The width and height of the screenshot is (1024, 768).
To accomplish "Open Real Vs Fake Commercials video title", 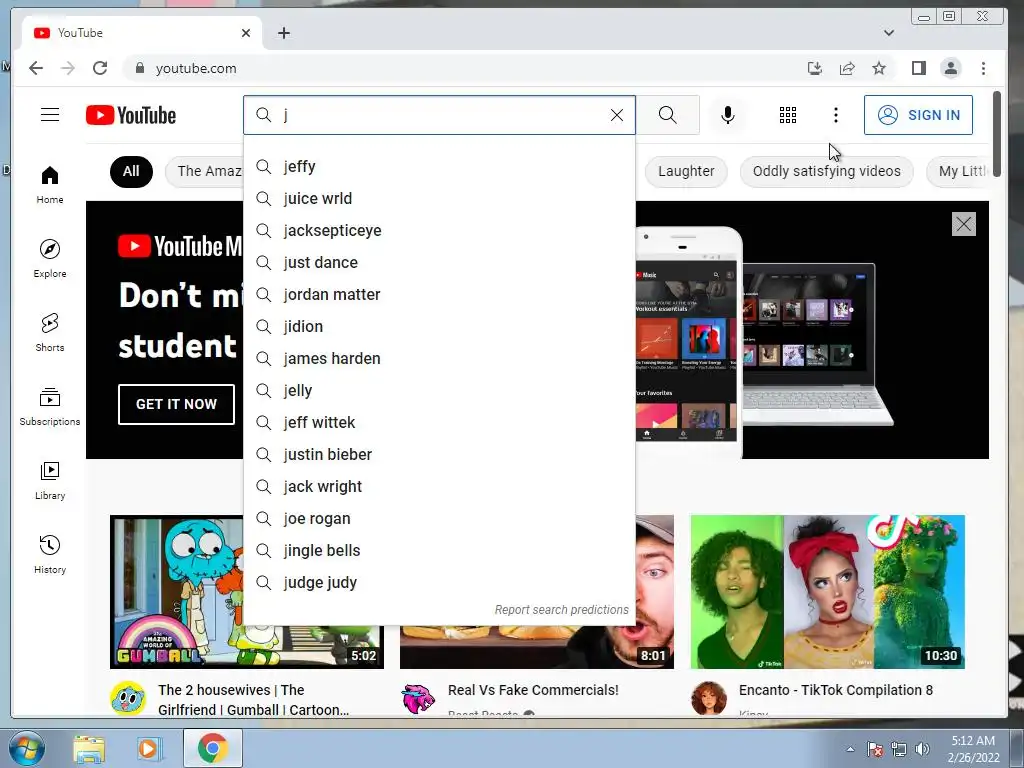I will pos(533,690).
